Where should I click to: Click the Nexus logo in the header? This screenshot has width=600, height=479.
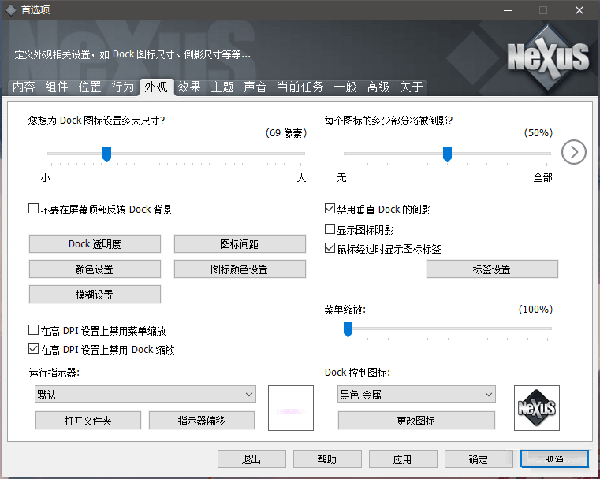point(548,59)
